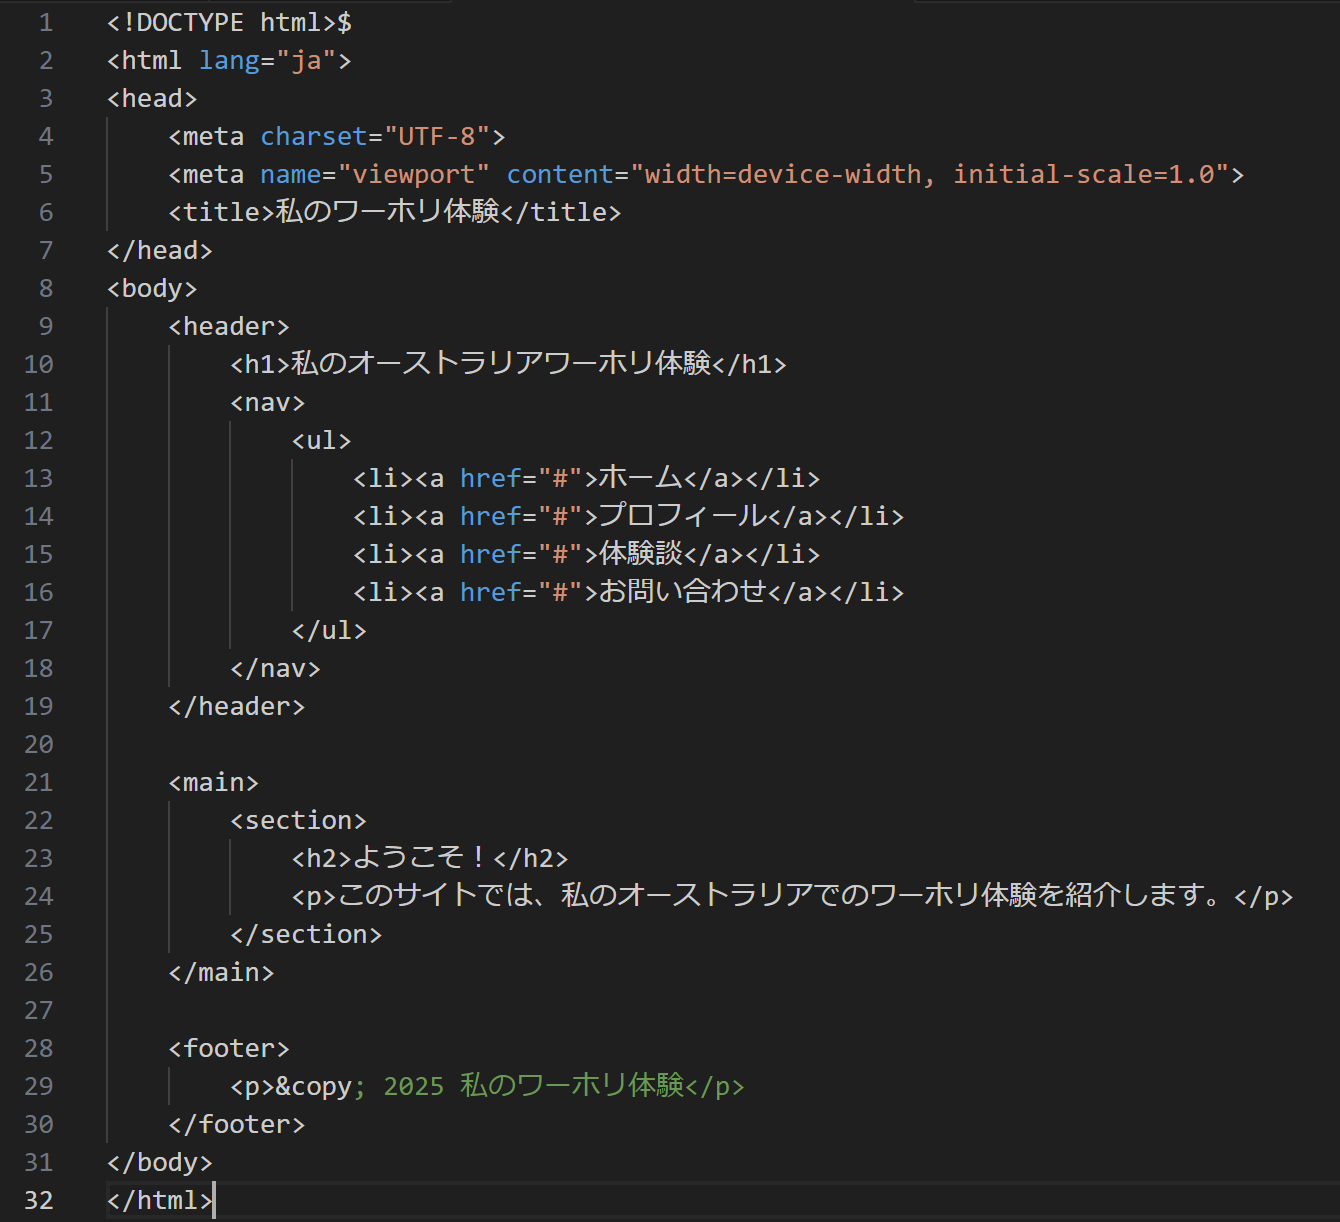Click the 2025 text in the footer paragraph

[x=414, y=1086]
